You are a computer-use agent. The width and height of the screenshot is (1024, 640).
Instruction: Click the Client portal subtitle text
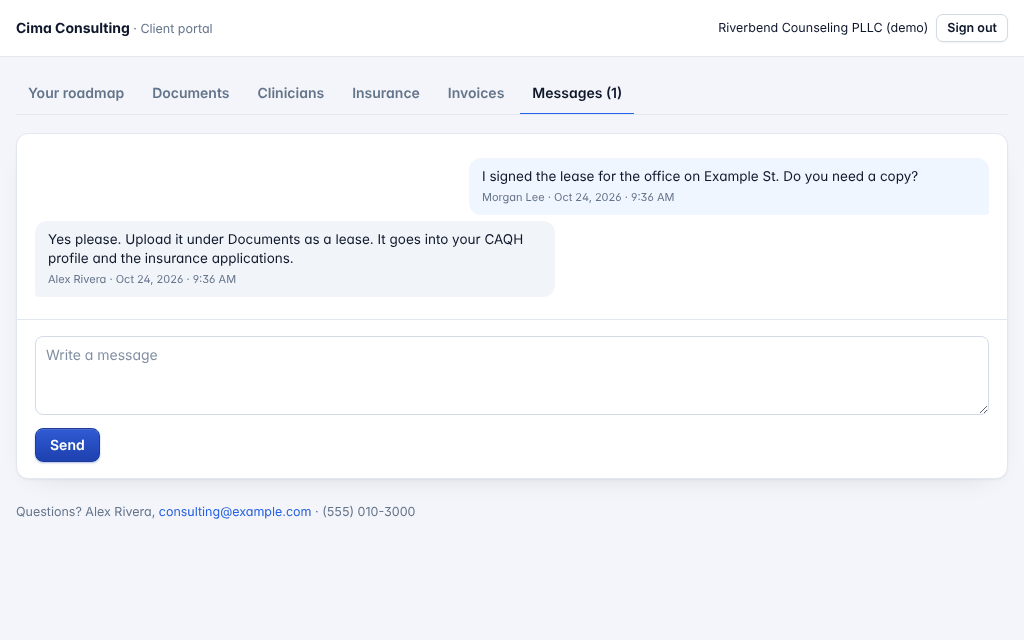[176, 29]
